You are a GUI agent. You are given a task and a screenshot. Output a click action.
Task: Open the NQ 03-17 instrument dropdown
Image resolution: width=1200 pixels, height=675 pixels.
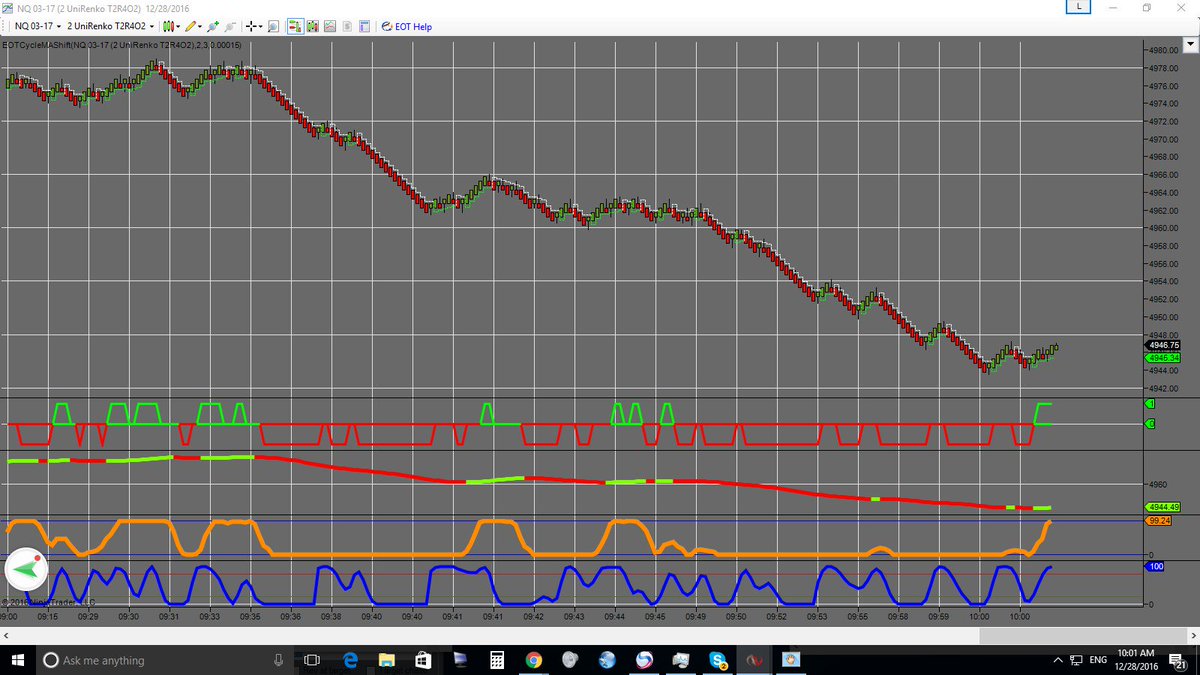[45, 27]
